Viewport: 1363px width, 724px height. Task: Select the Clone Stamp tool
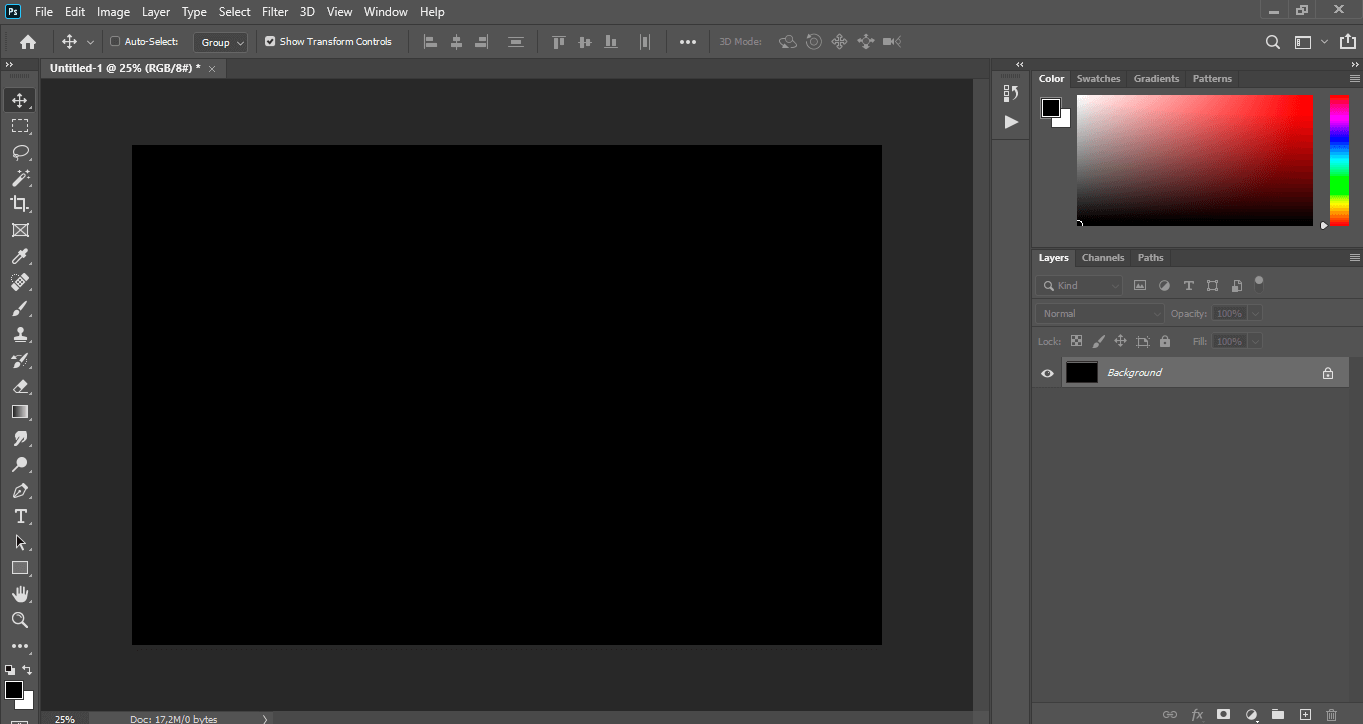(x=20, y=334)
